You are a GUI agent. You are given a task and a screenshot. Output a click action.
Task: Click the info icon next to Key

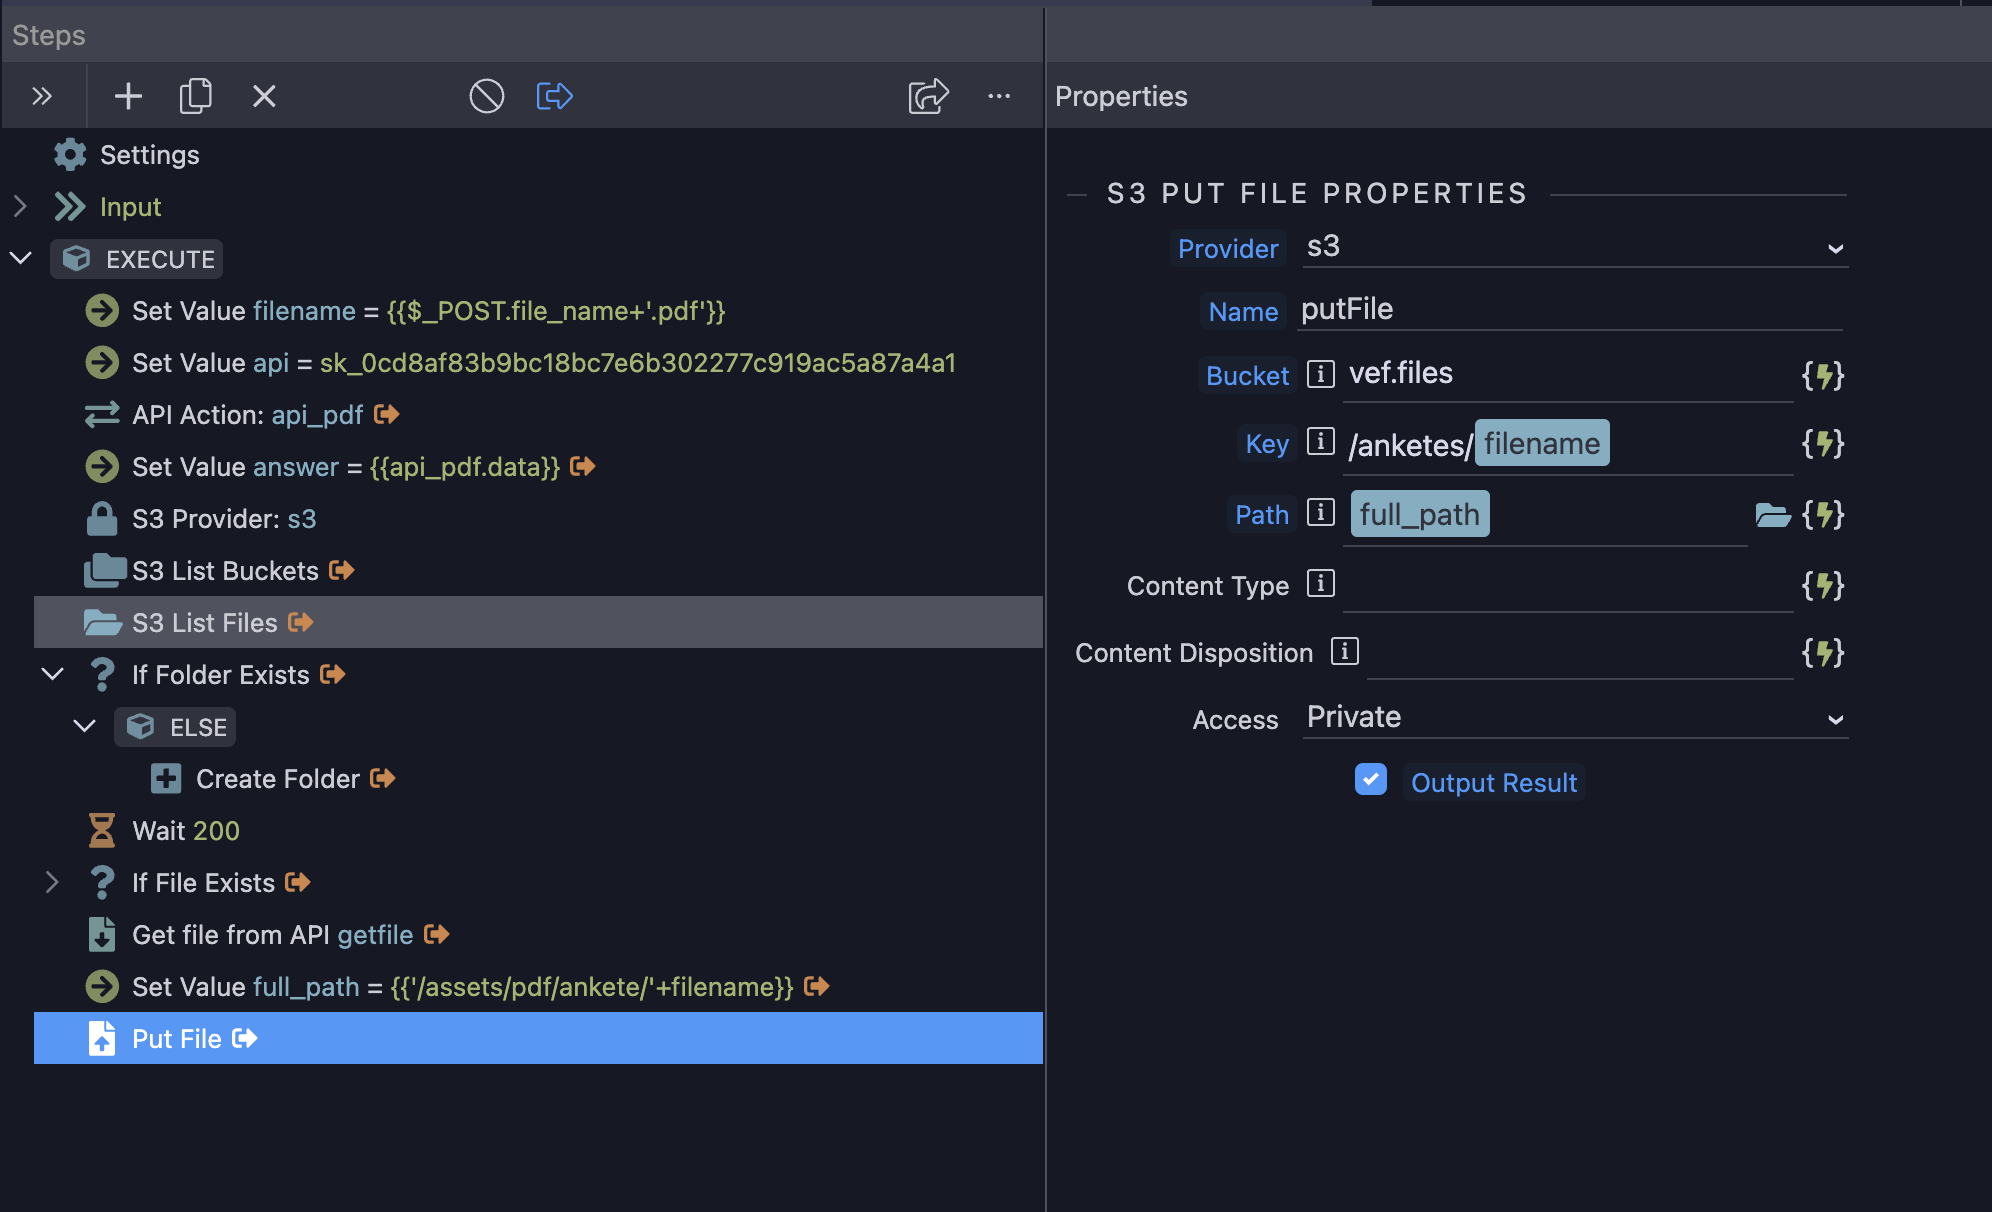[1321, 441]
